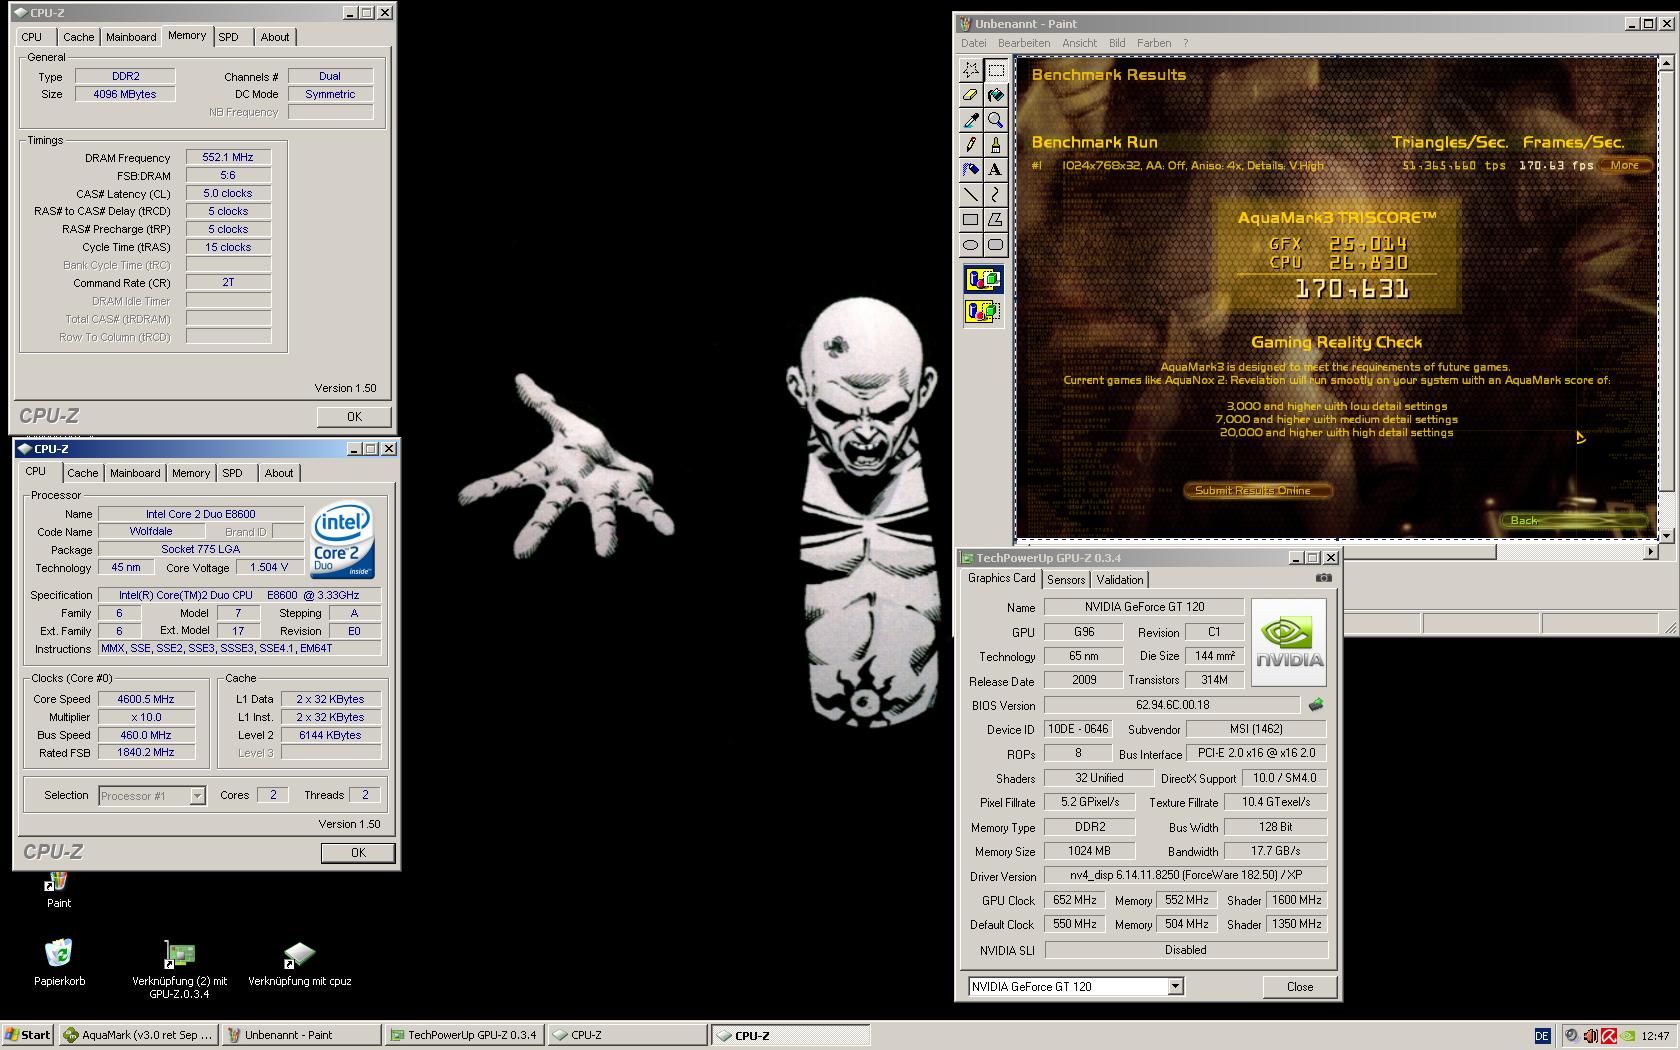Screen dimensions: 1680x1050
Task: Click the Start button
Action: click(x=28, y=1035)
